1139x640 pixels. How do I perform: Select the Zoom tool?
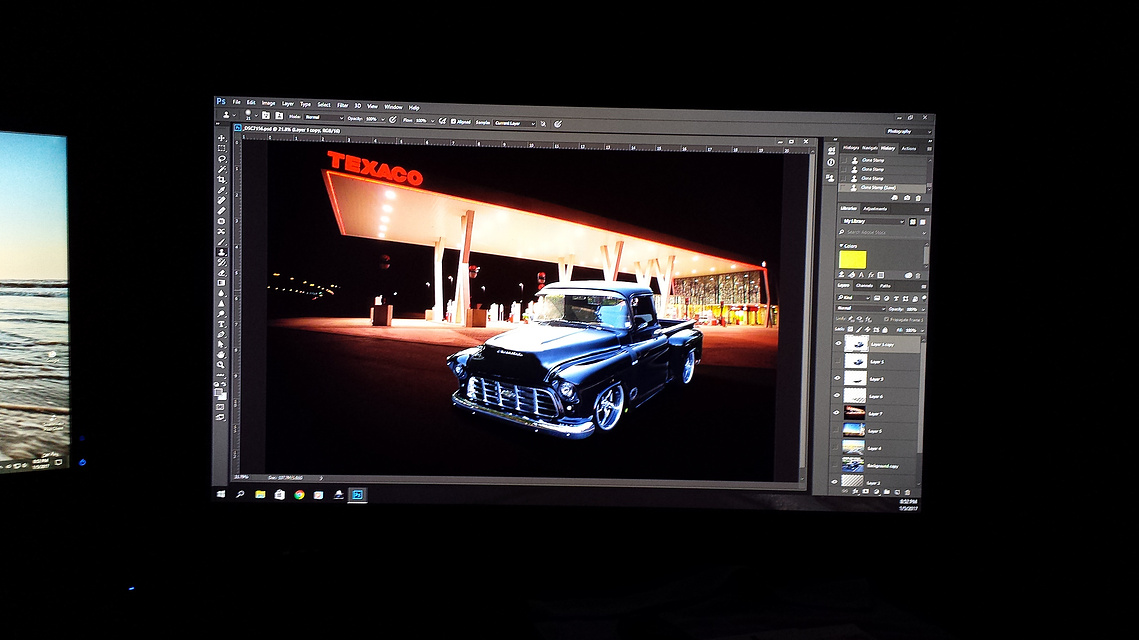pyautogui.click(x=221, y=365)
